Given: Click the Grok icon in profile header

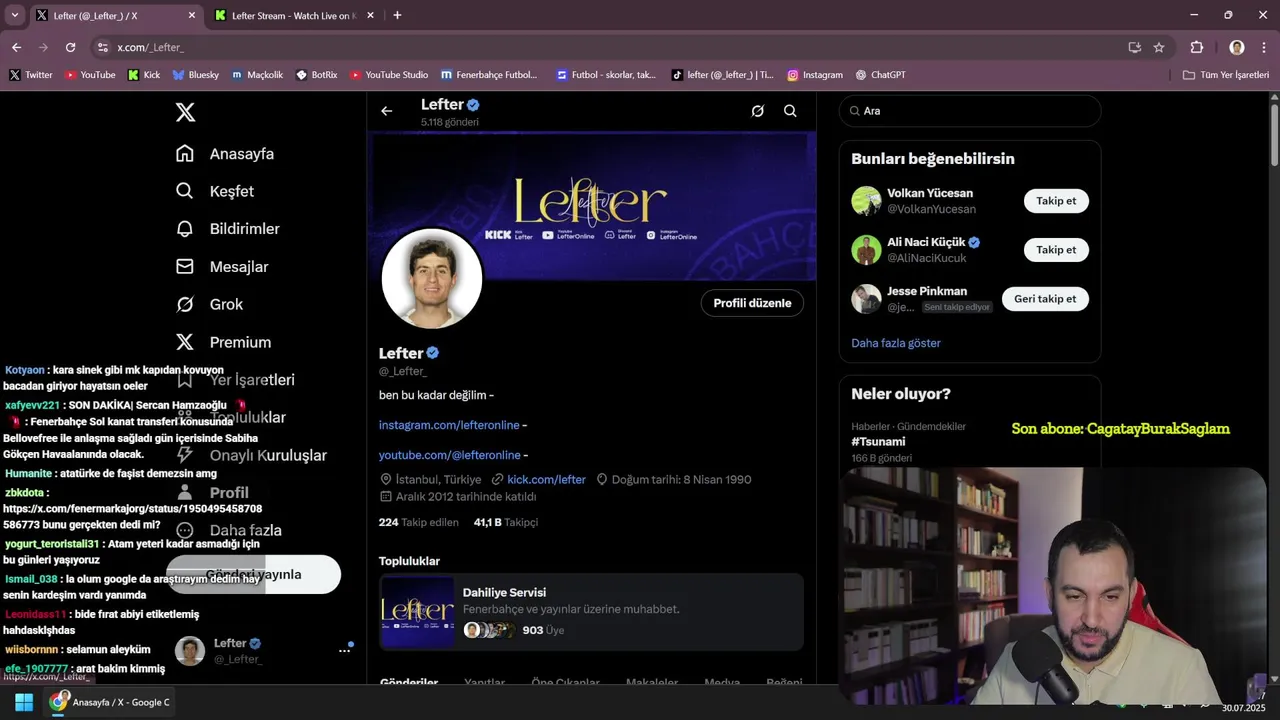Looking at the screenshot, I should pos(757,111).
